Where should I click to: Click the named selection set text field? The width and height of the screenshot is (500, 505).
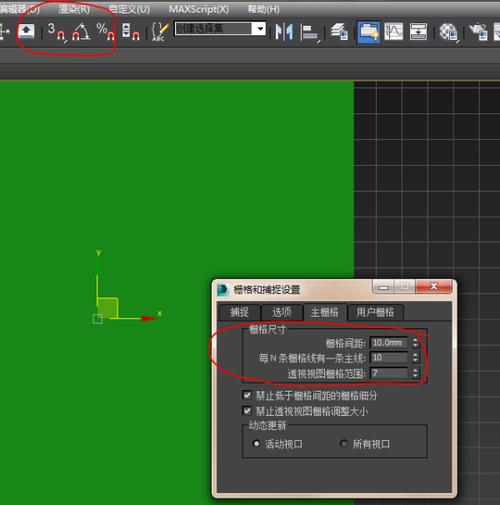click(213, 29)
